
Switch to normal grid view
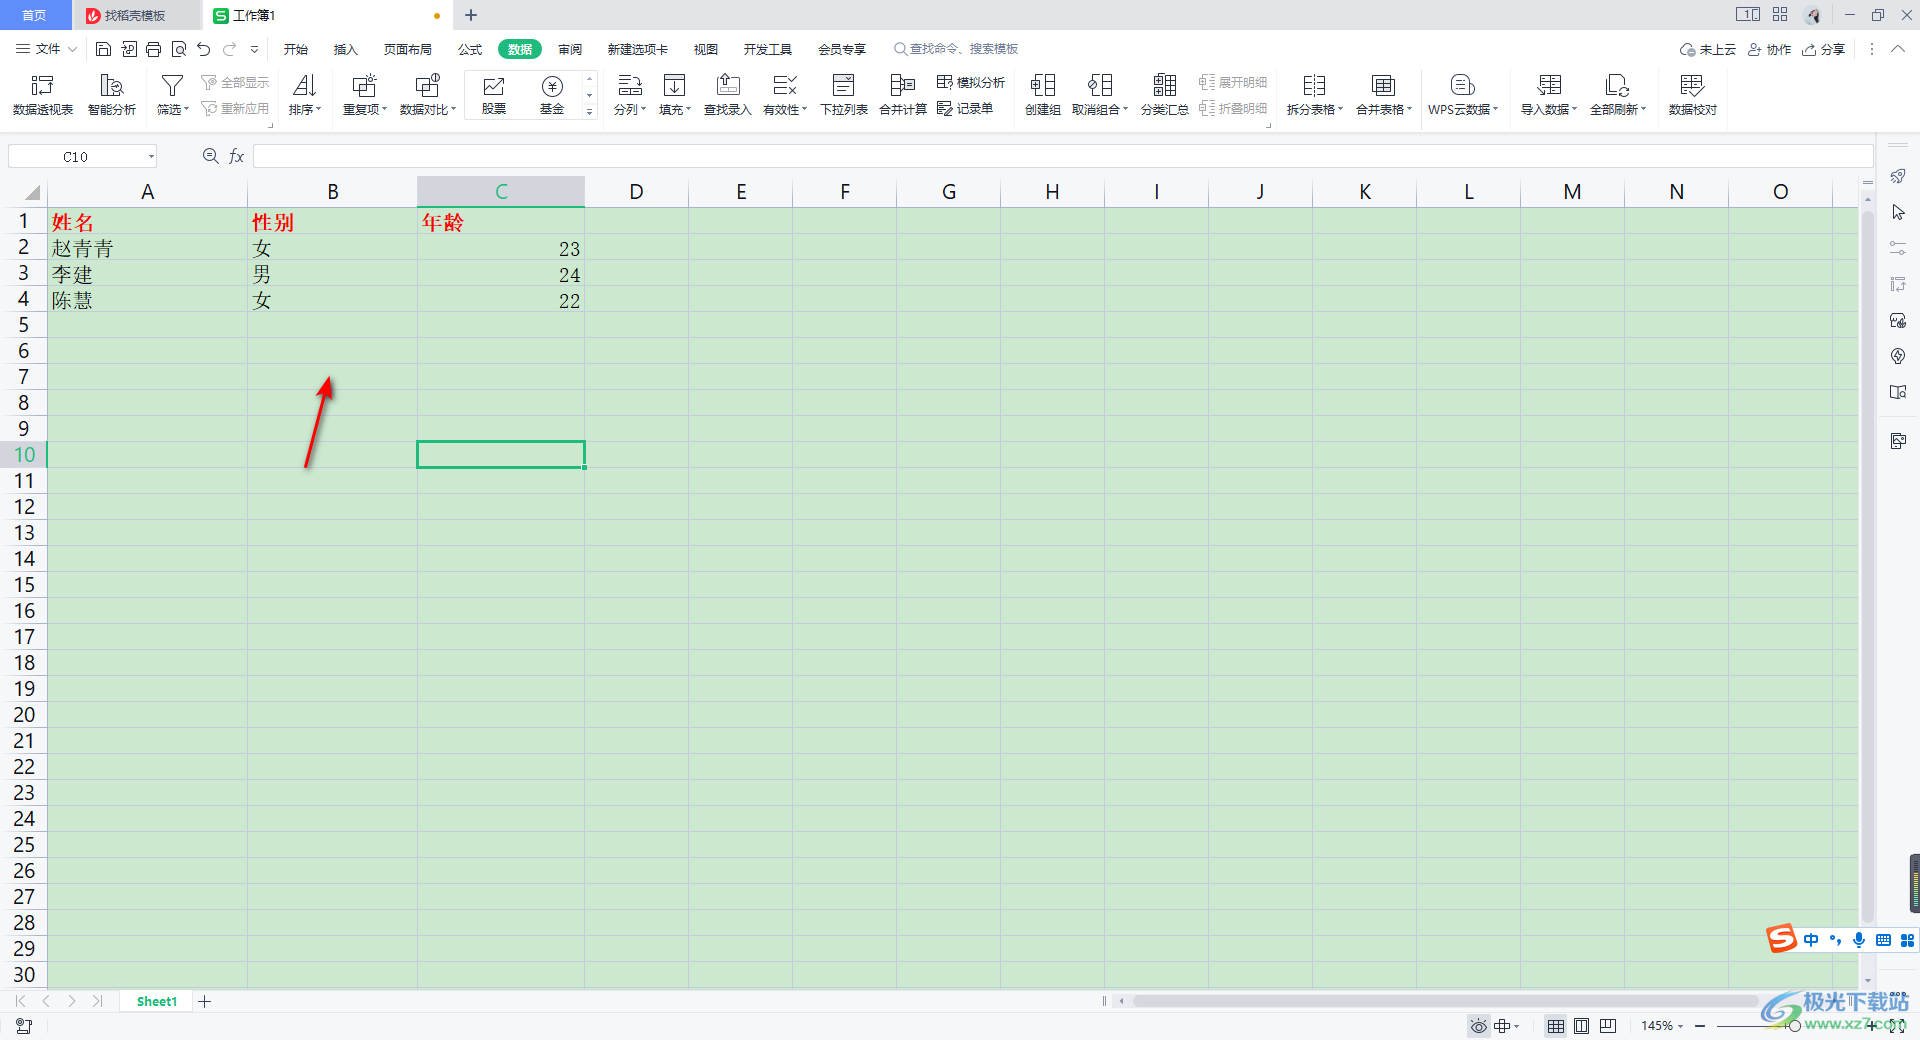coord(1556,1026)
